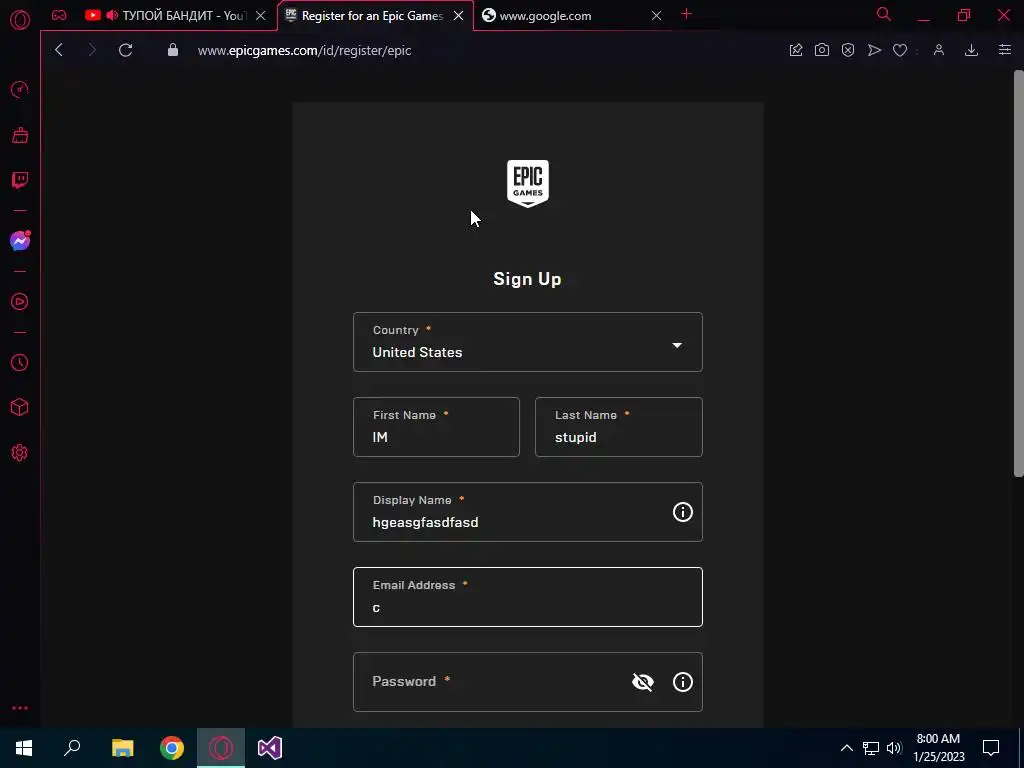Image resolution: width=1024 pixels, height=768 pixels.
Task: Open the Player icon in sidebar
Action: [20, 302]
